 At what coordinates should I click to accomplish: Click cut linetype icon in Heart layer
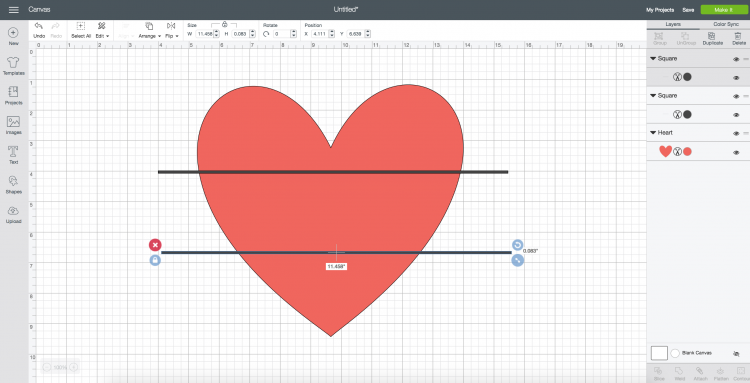click(677, 152)
